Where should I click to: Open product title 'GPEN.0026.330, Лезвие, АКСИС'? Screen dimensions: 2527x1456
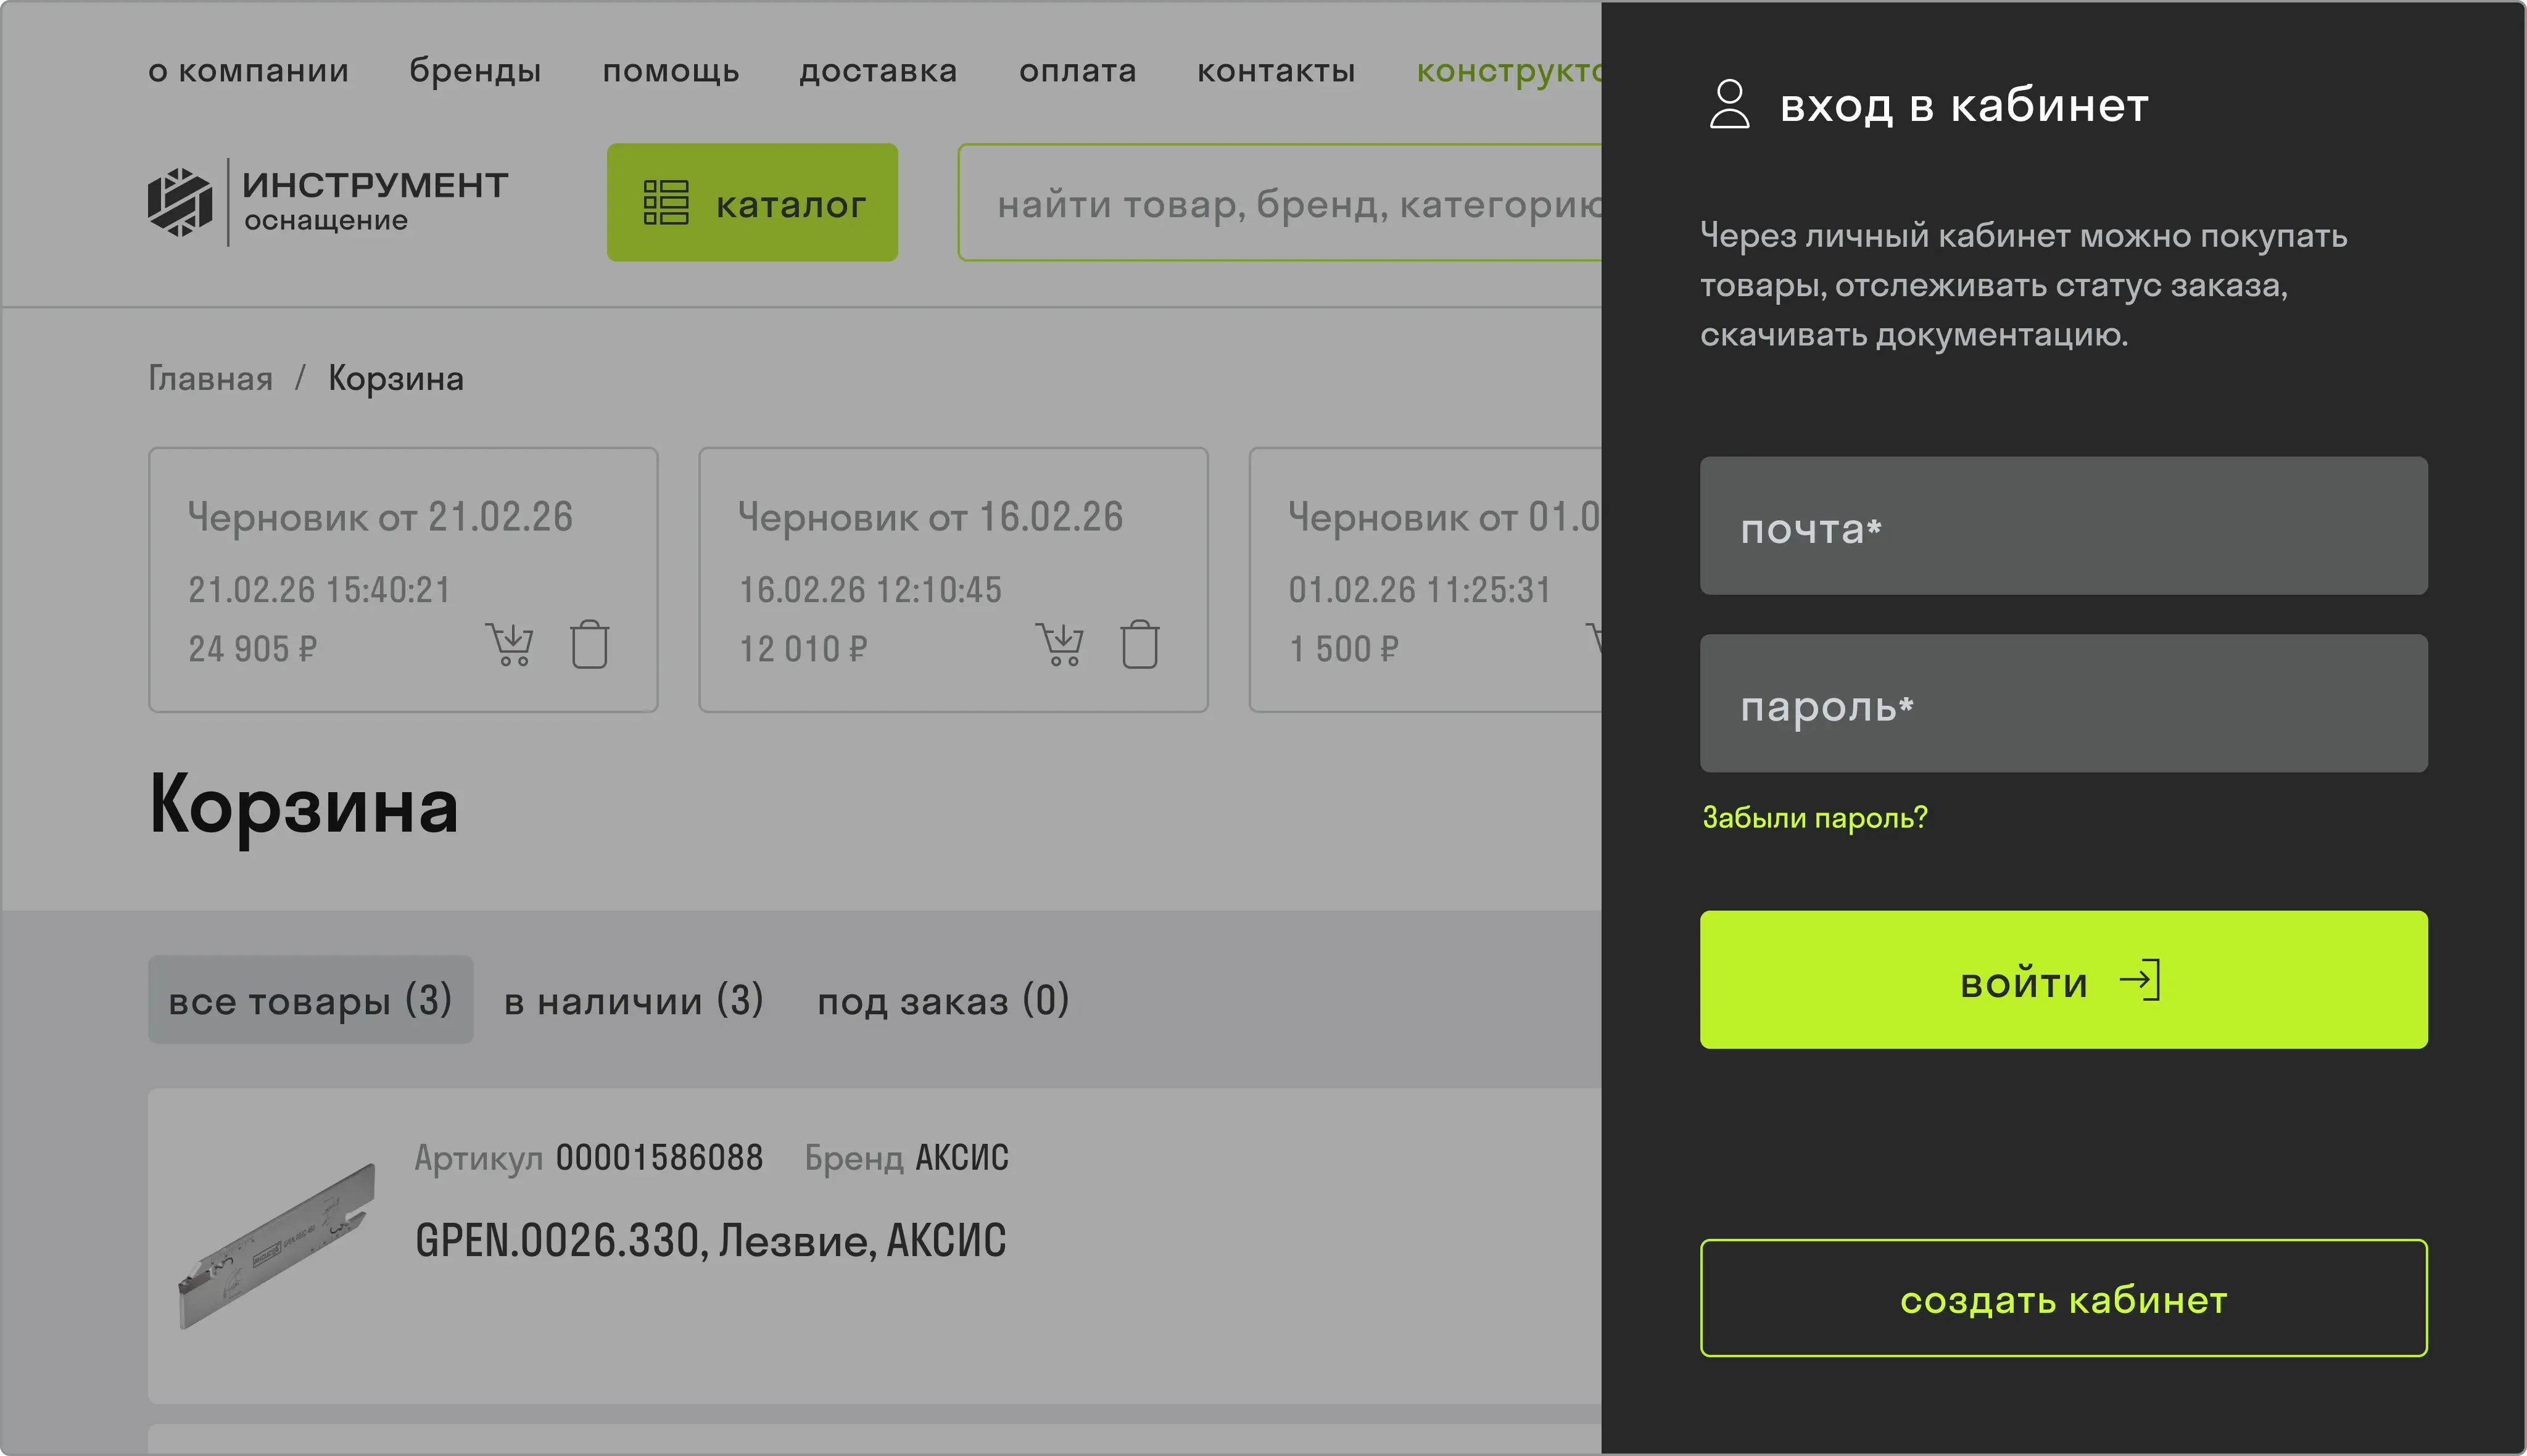[x=711, y=1241]
